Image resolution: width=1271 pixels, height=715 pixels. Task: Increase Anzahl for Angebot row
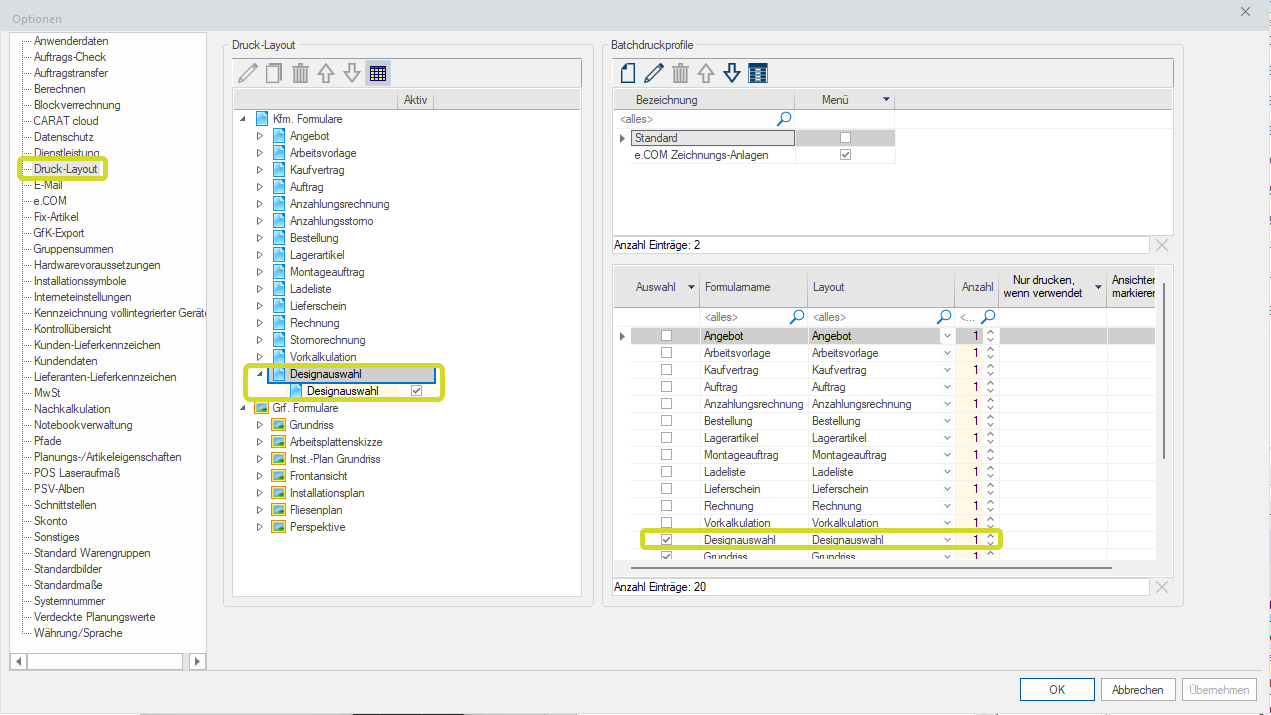(x=990, y=332)
